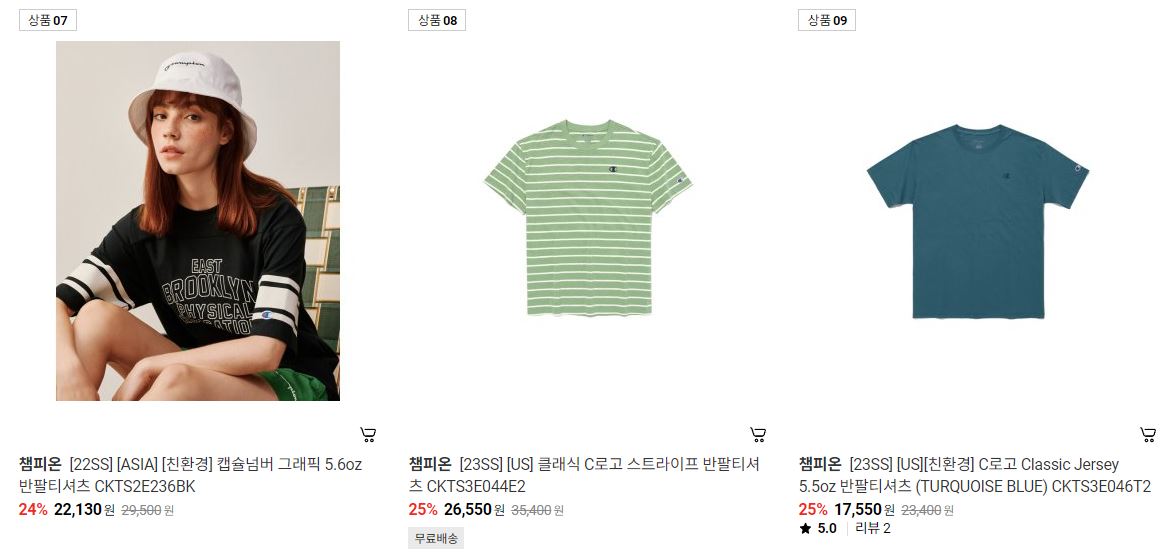Viewport: 1176px width, 558px height.
Task: Click the 상품 08 label badge
Action: click(437, 20)
